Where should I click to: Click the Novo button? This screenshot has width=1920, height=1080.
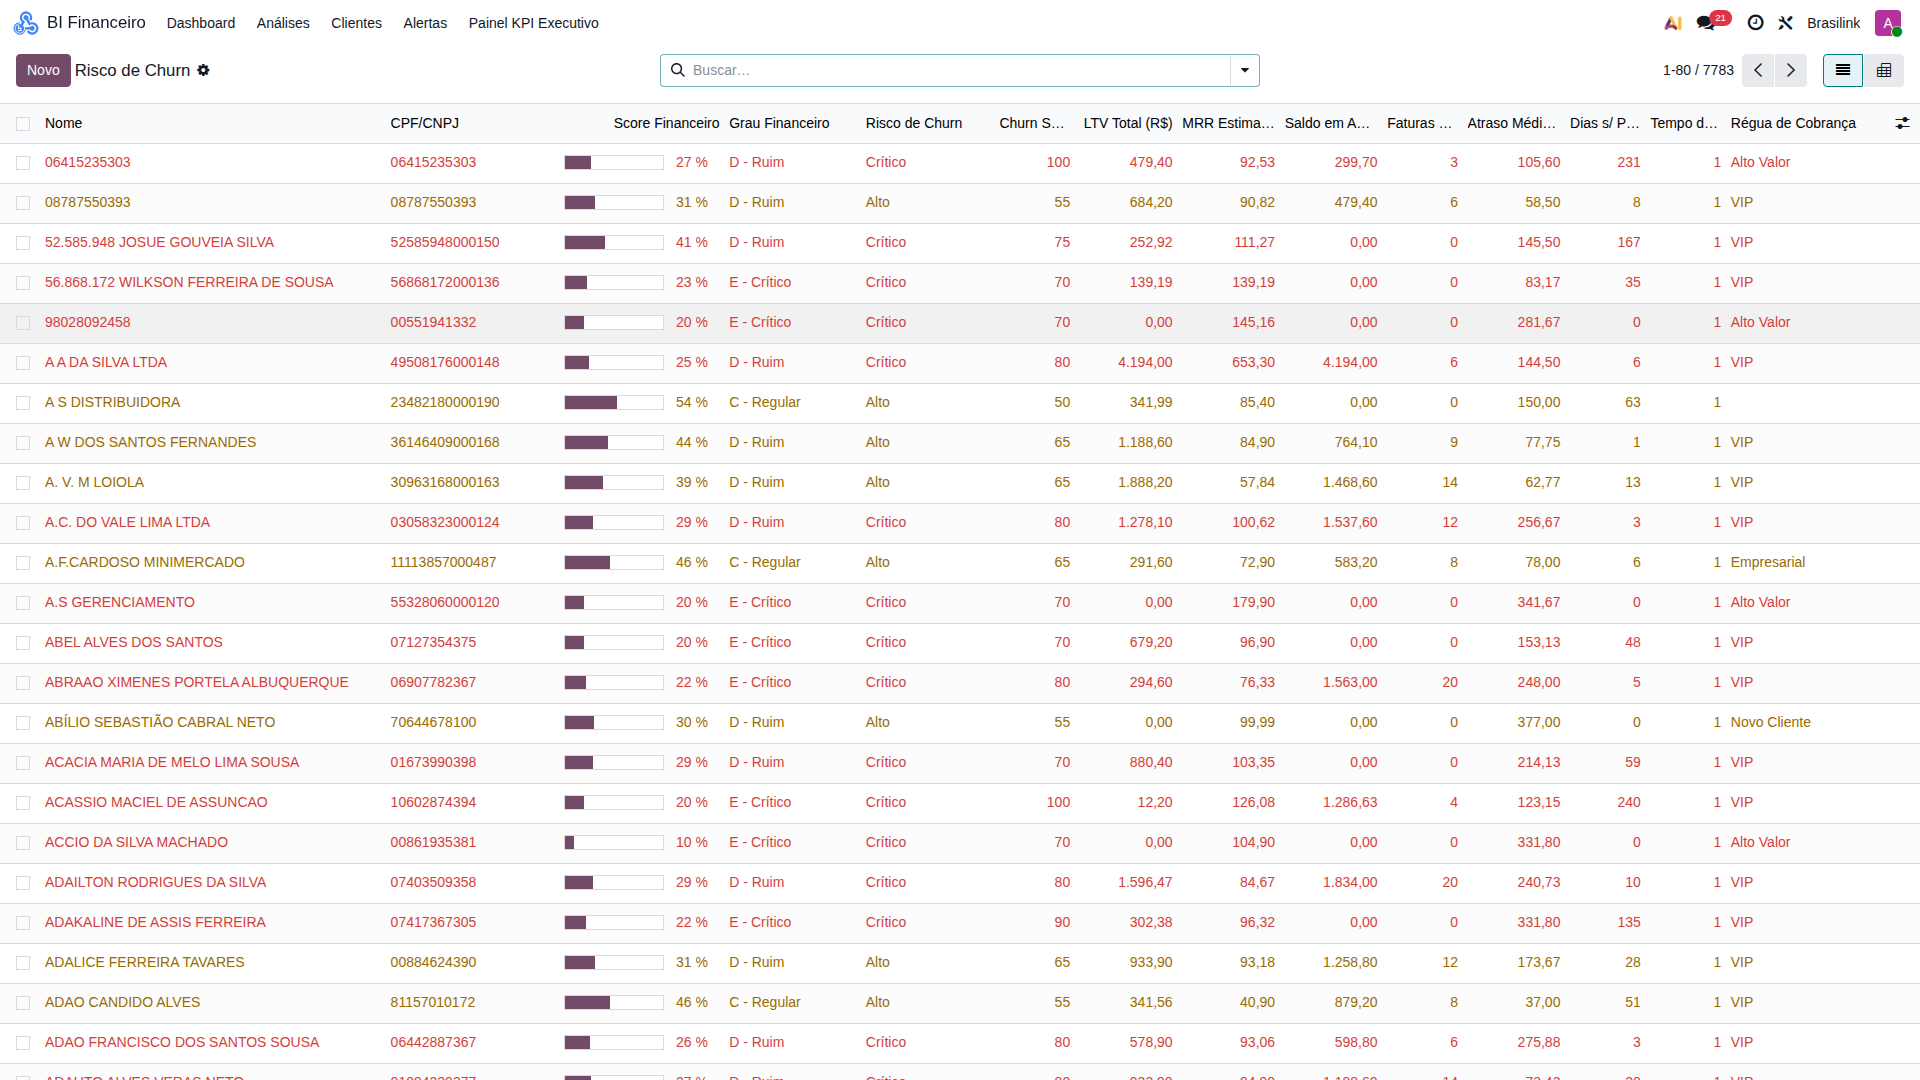click(43, 70)
